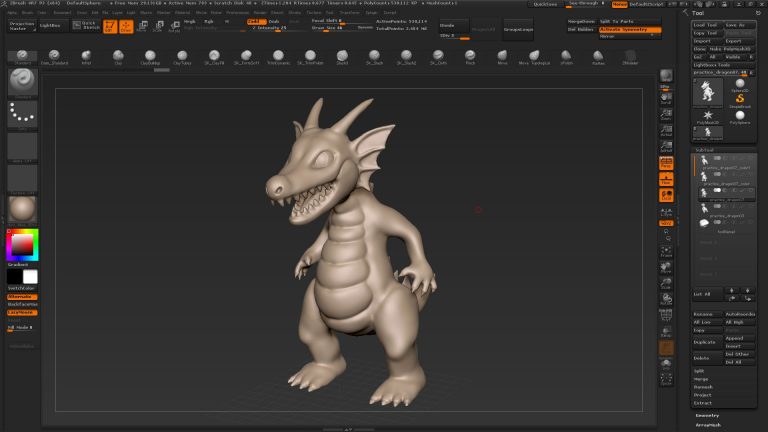Toggle Edit mode button

[110, 26]
